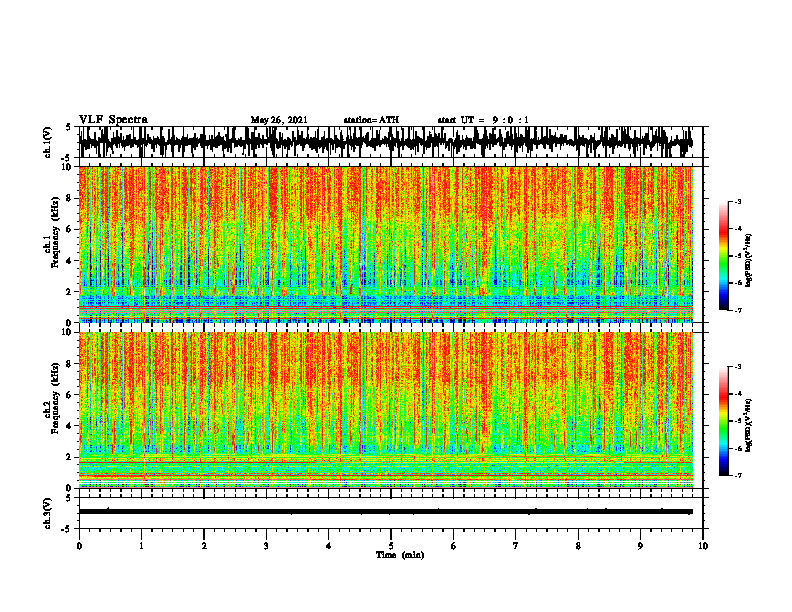Click the "8" tick on the time axis
Viewport: 792px width, 612px height.
click(578, 546)
